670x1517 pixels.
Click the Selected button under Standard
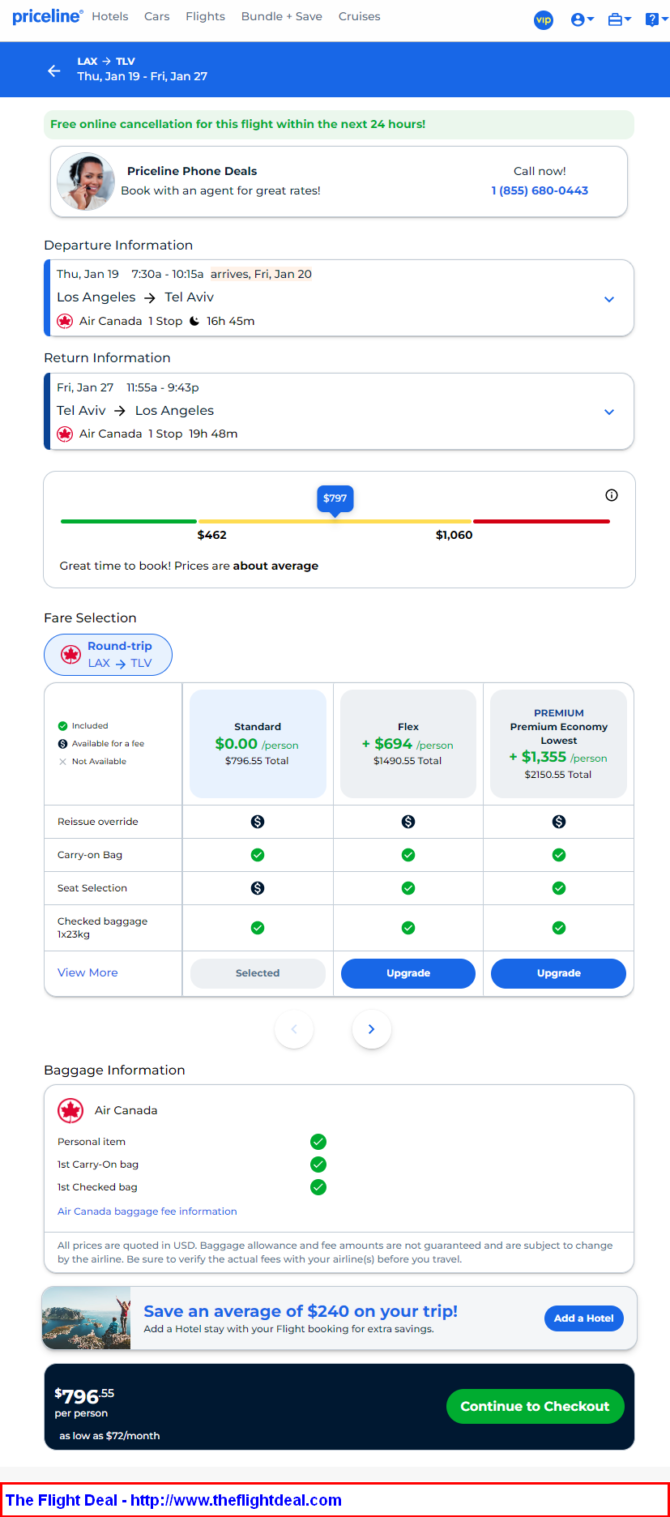pos(258,973)
